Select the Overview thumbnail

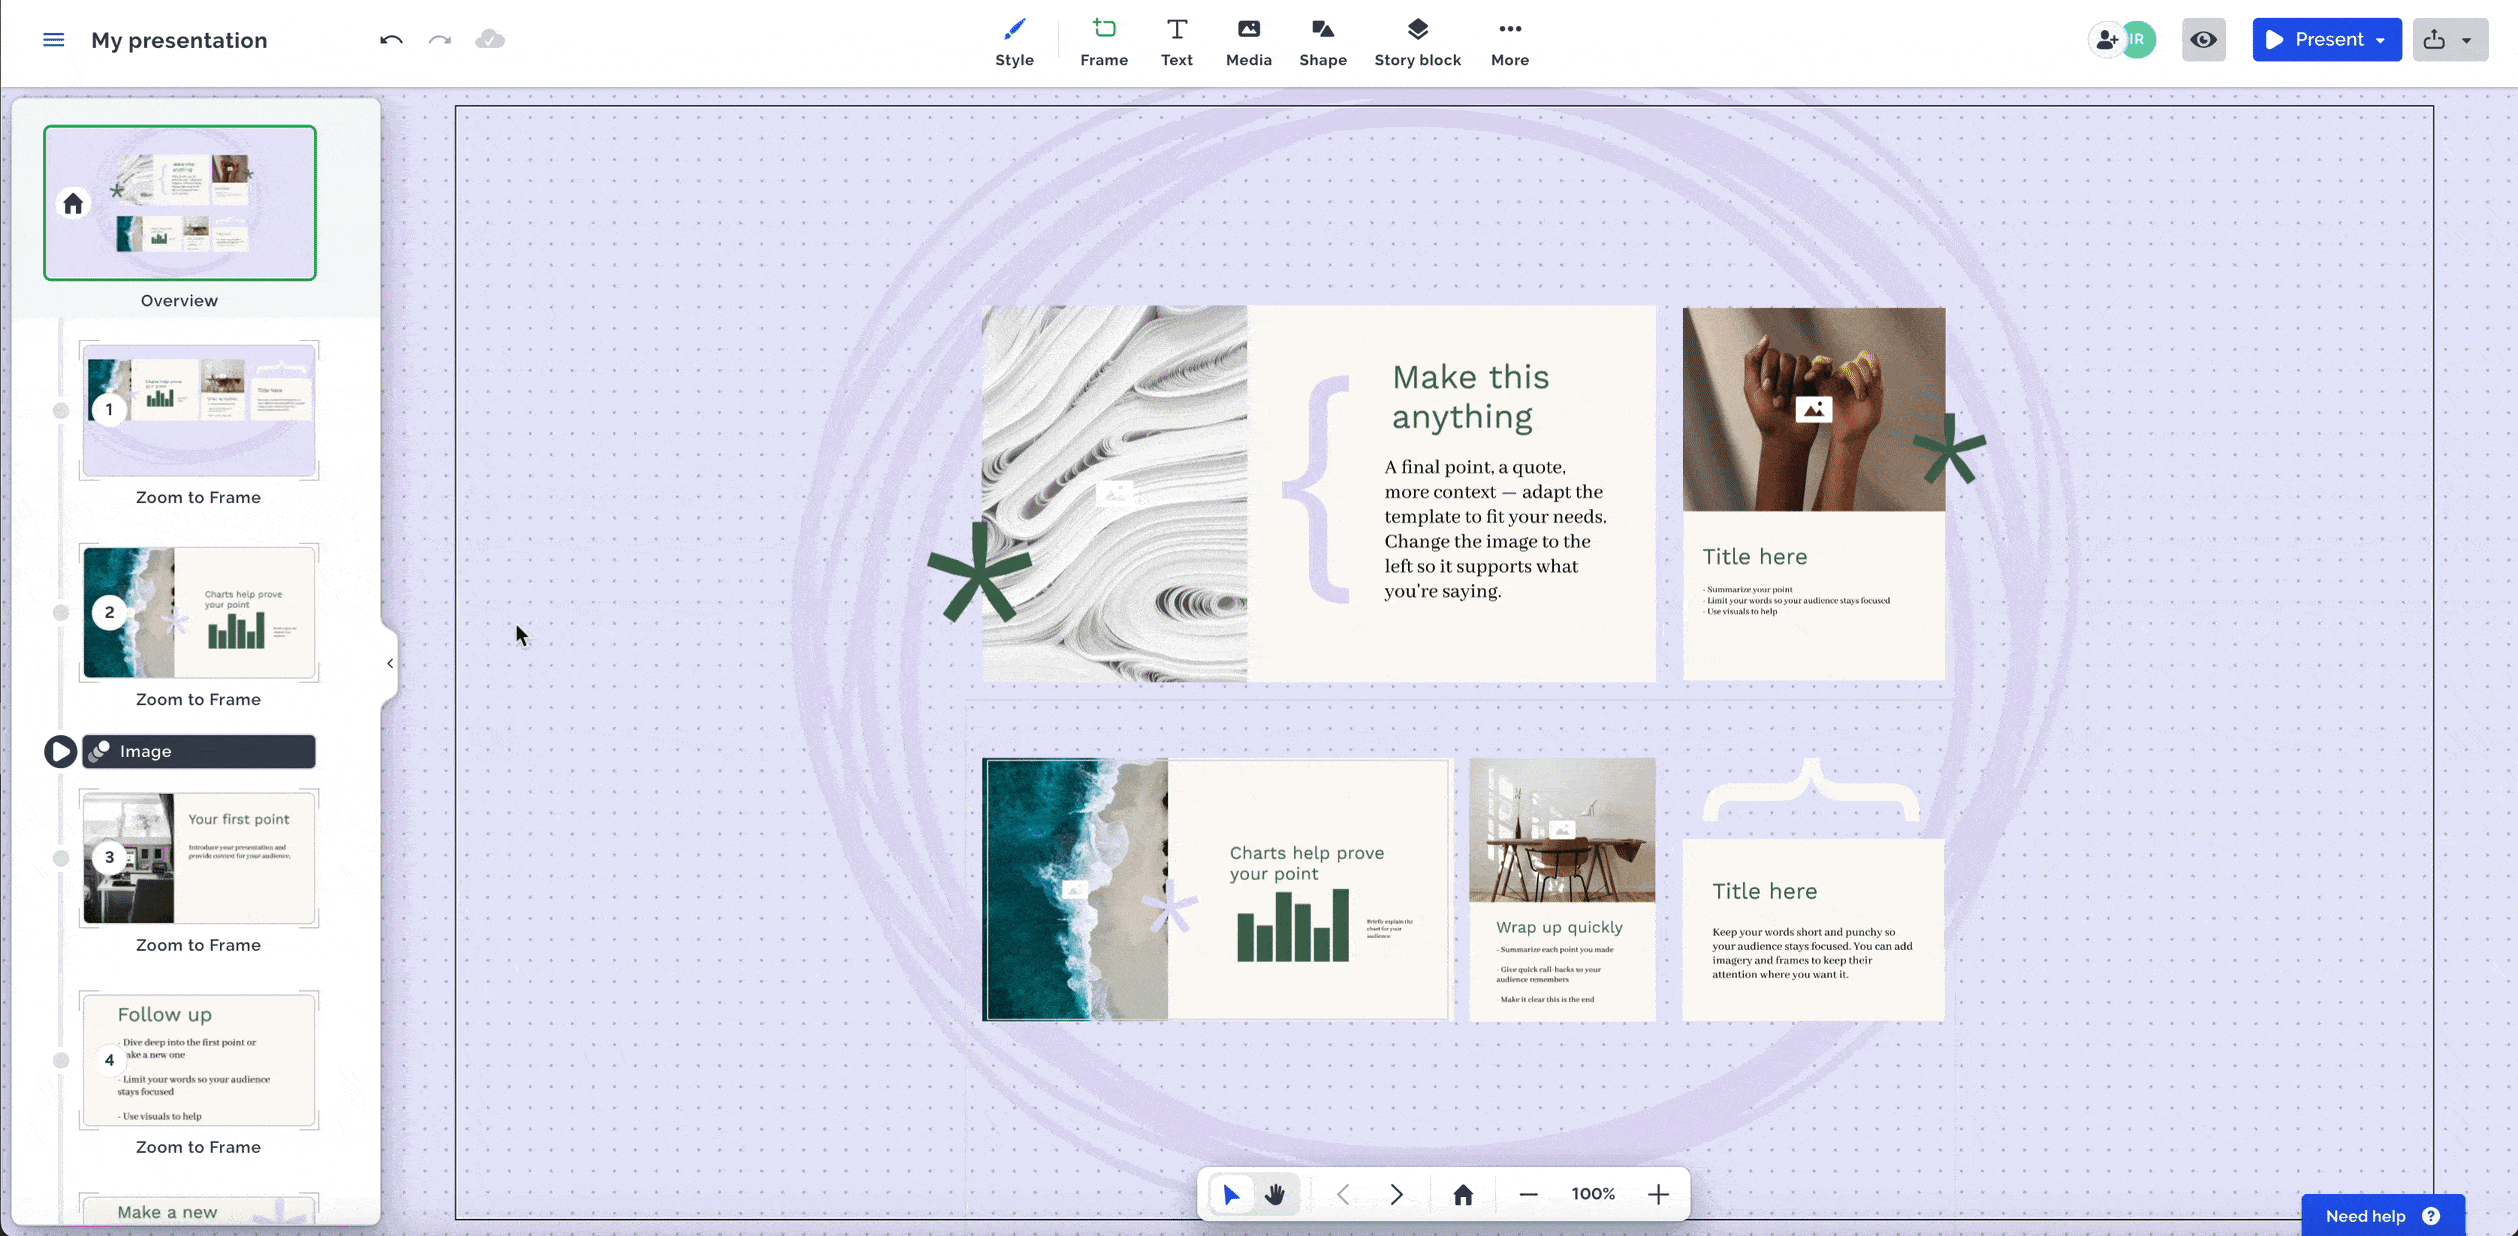pyautogui.click(x=180, y=203)
